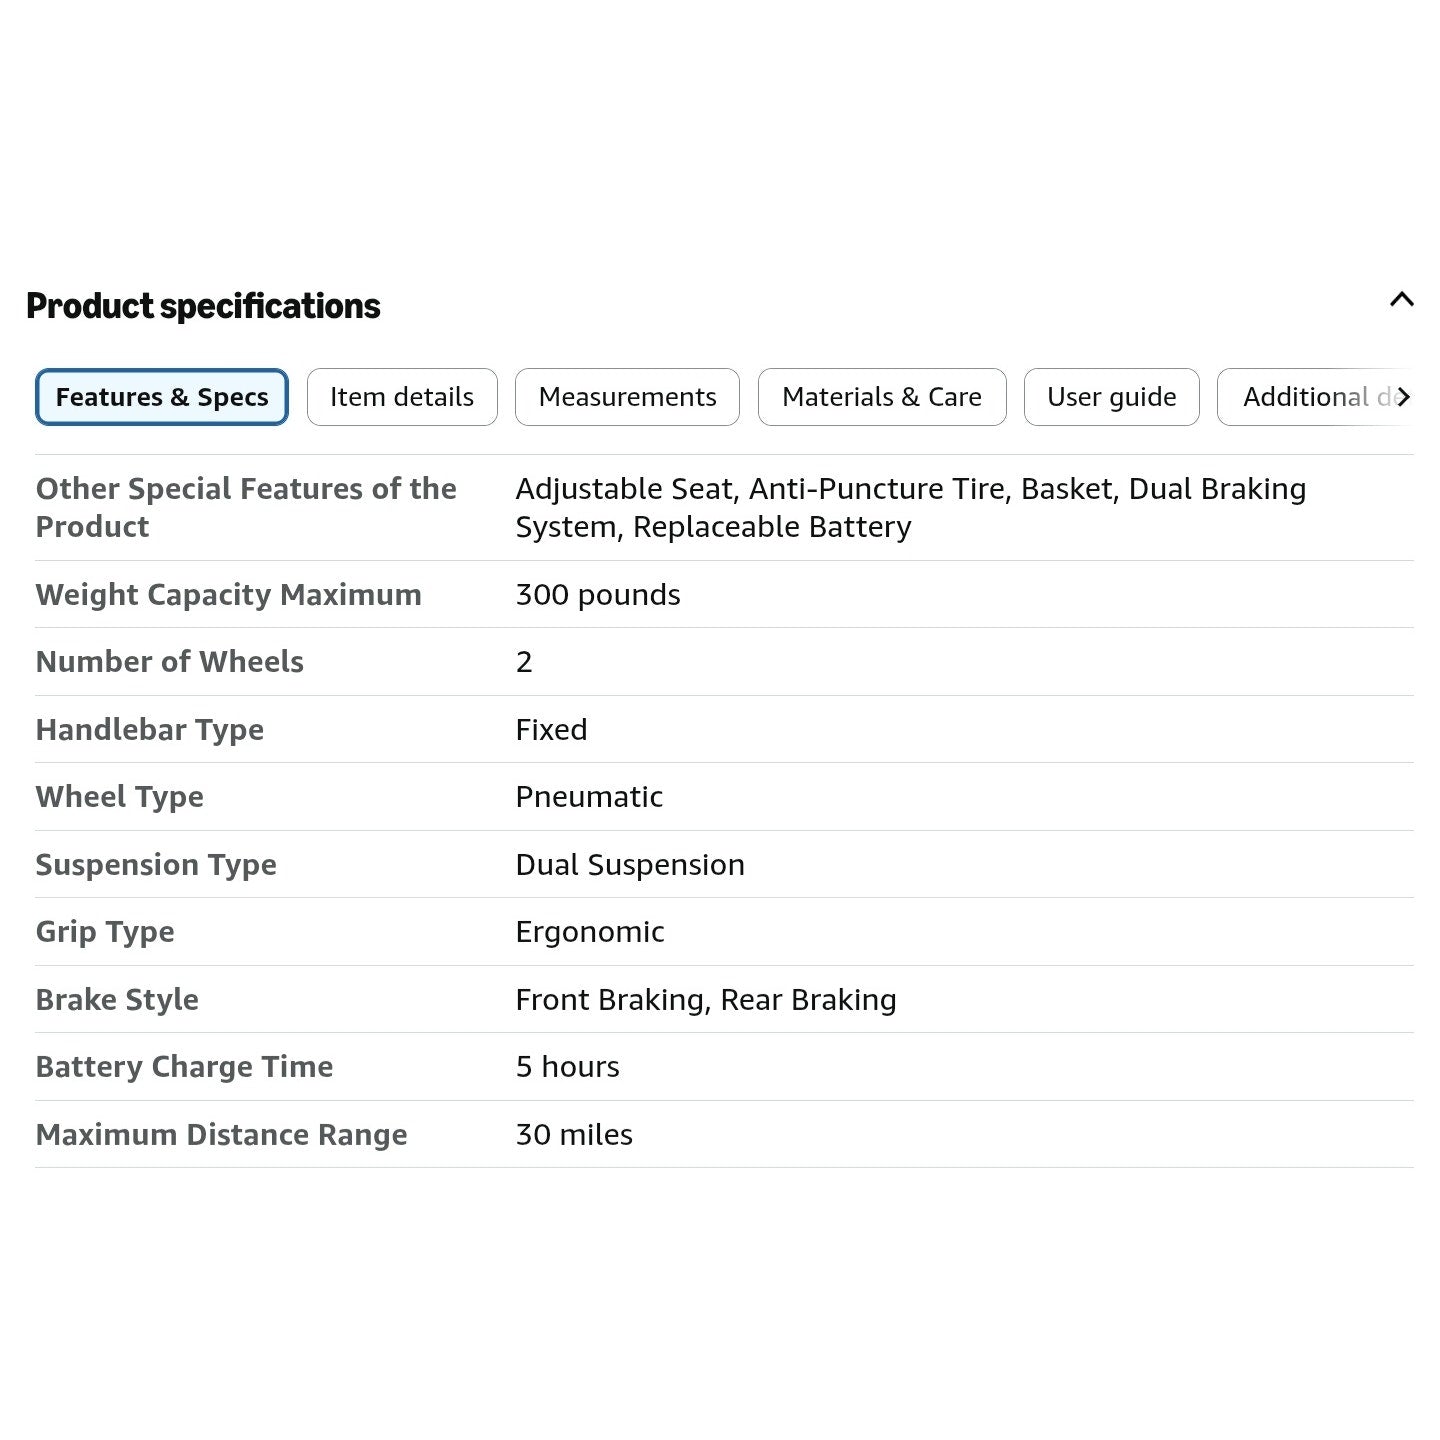Screen dimensions: 1440x1440
Task: Click the Pneumatic wheel type value
Action: click(x=589, y=797)
